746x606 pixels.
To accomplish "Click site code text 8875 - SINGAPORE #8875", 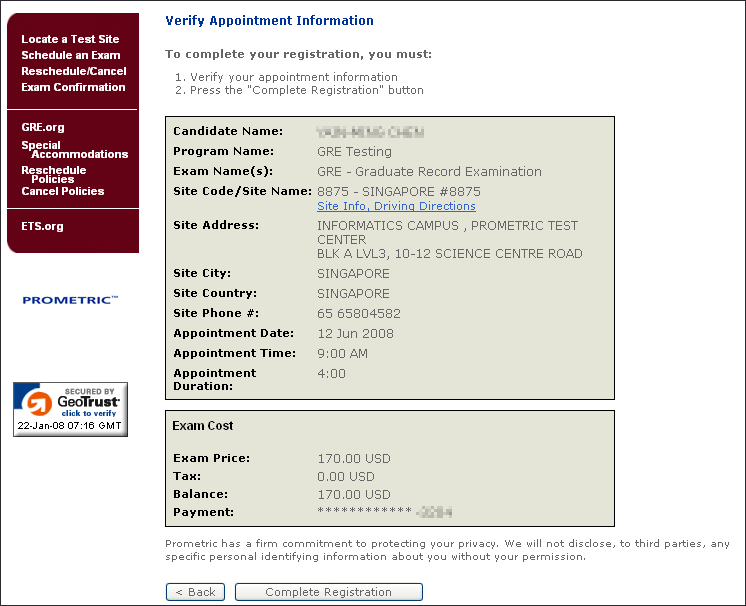I will coord(399,191).
